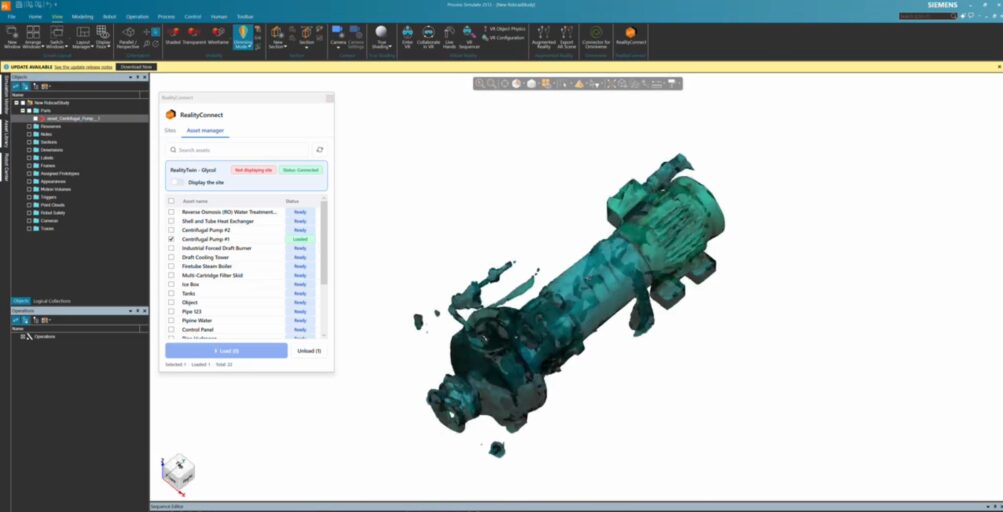Open Connector for Omniverse

pyautogui.click(x=596, y=36)
